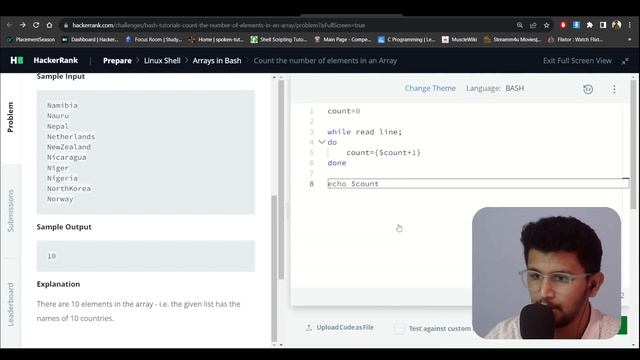Image resolution: width=640 pixels, height=360 pixels.
Task: Open the C Programming bookmark
Action: click(407, 40)
